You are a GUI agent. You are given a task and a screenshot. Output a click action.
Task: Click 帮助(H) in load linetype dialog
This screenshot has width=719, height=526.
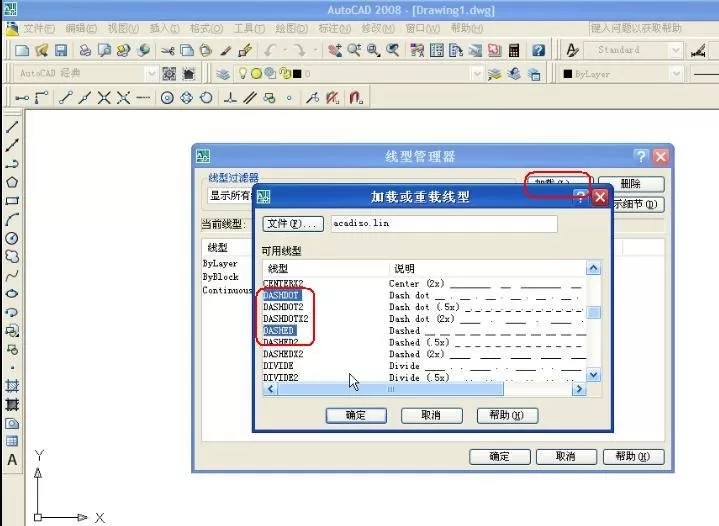(507, 415)
